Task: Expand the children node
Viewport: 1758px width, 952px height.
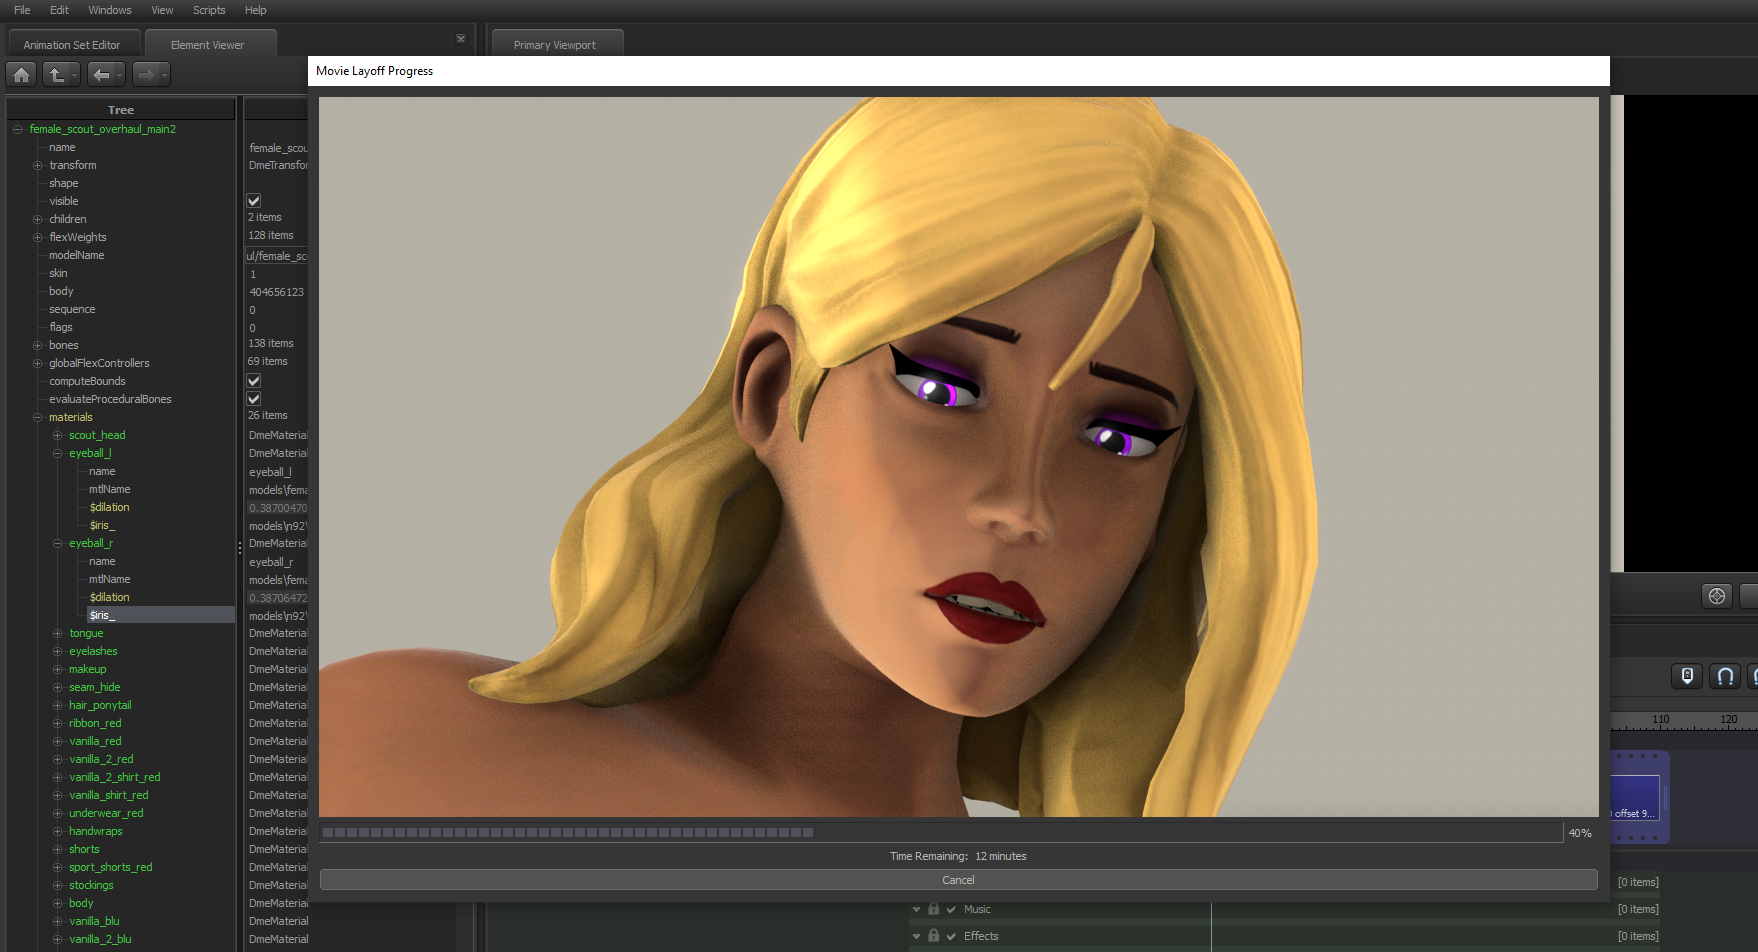Action: pos(38,219)
